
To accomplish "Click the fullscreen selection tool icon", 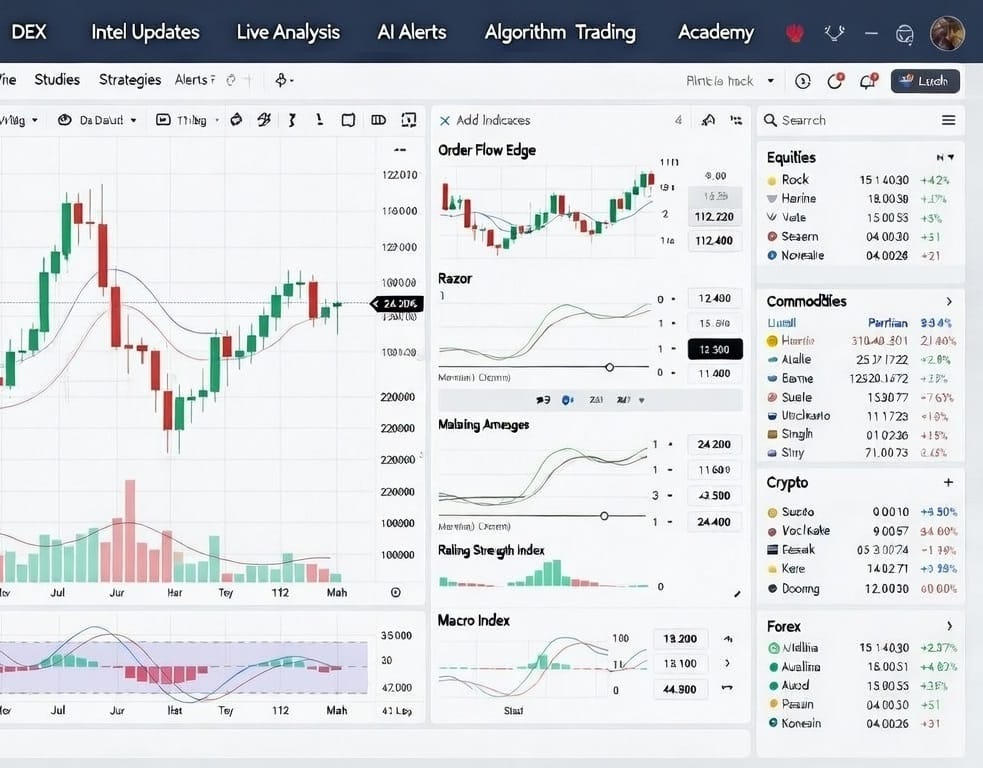I will (x=409, y=120).
